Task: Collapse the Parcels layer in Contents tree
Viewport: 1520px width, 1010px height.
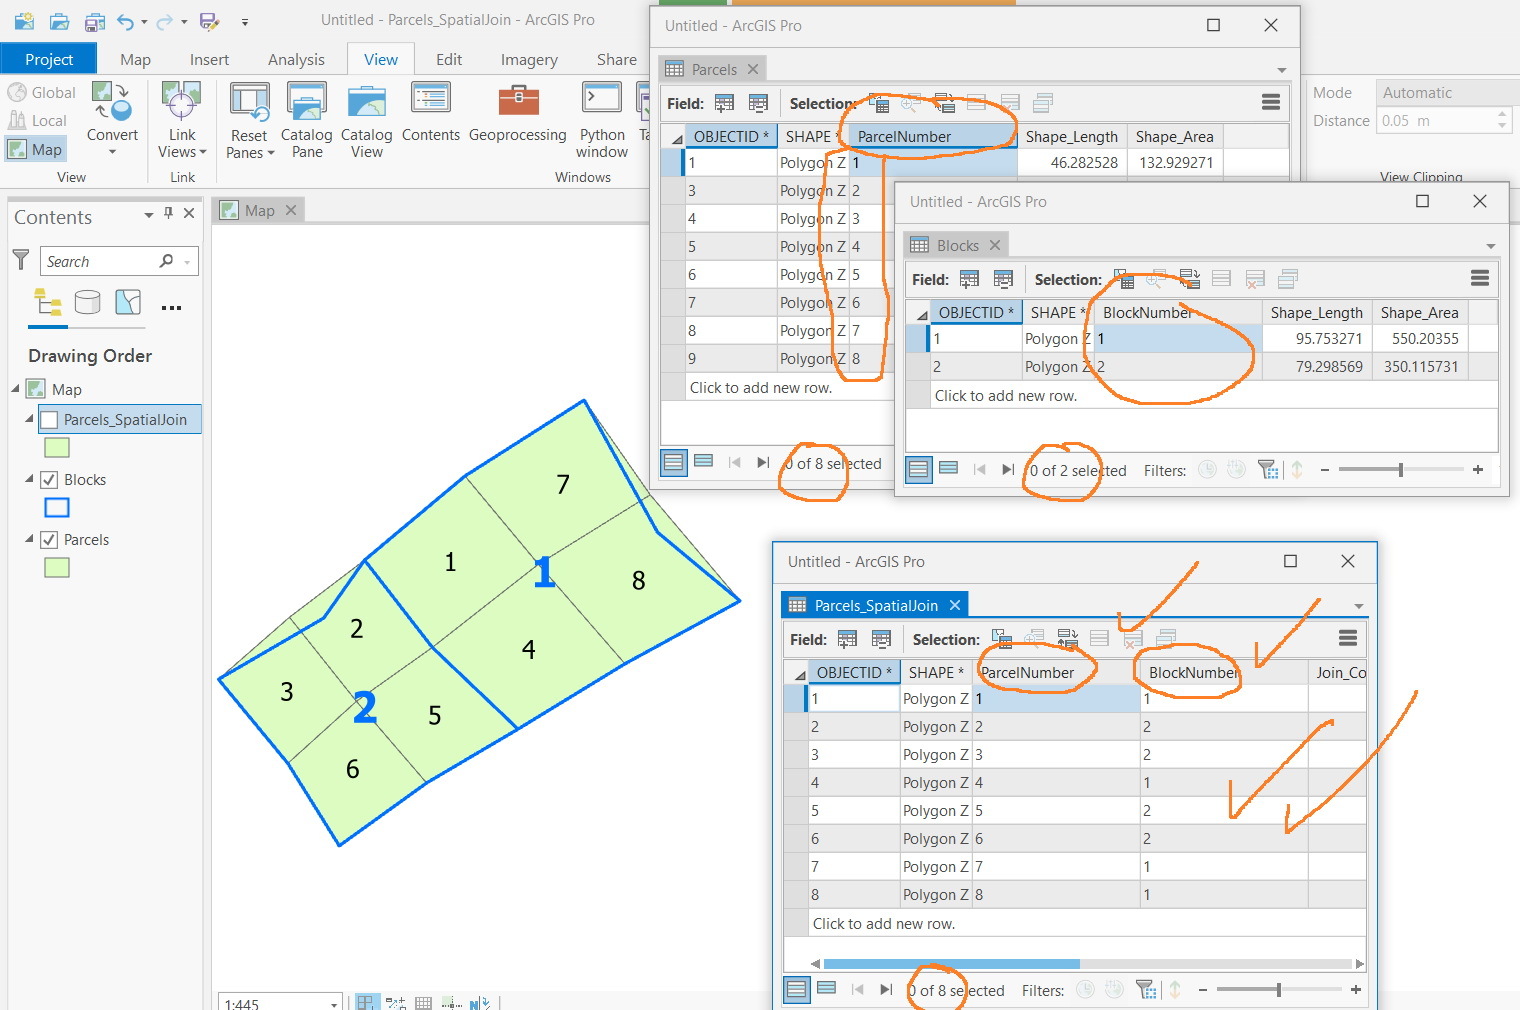Action: (29, 539)
